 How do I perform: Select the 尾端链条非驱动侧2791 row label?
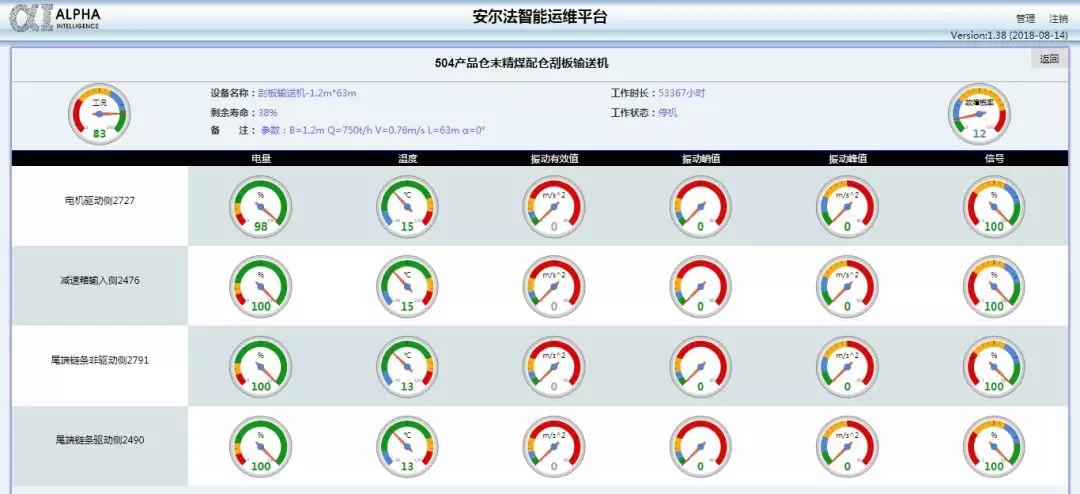pos(99,360)
